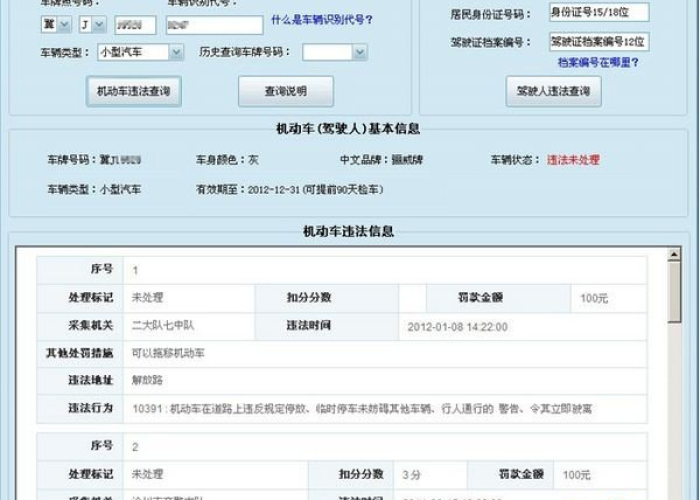Select the 车牌号码 plate info text

click(x=94, y=160)
